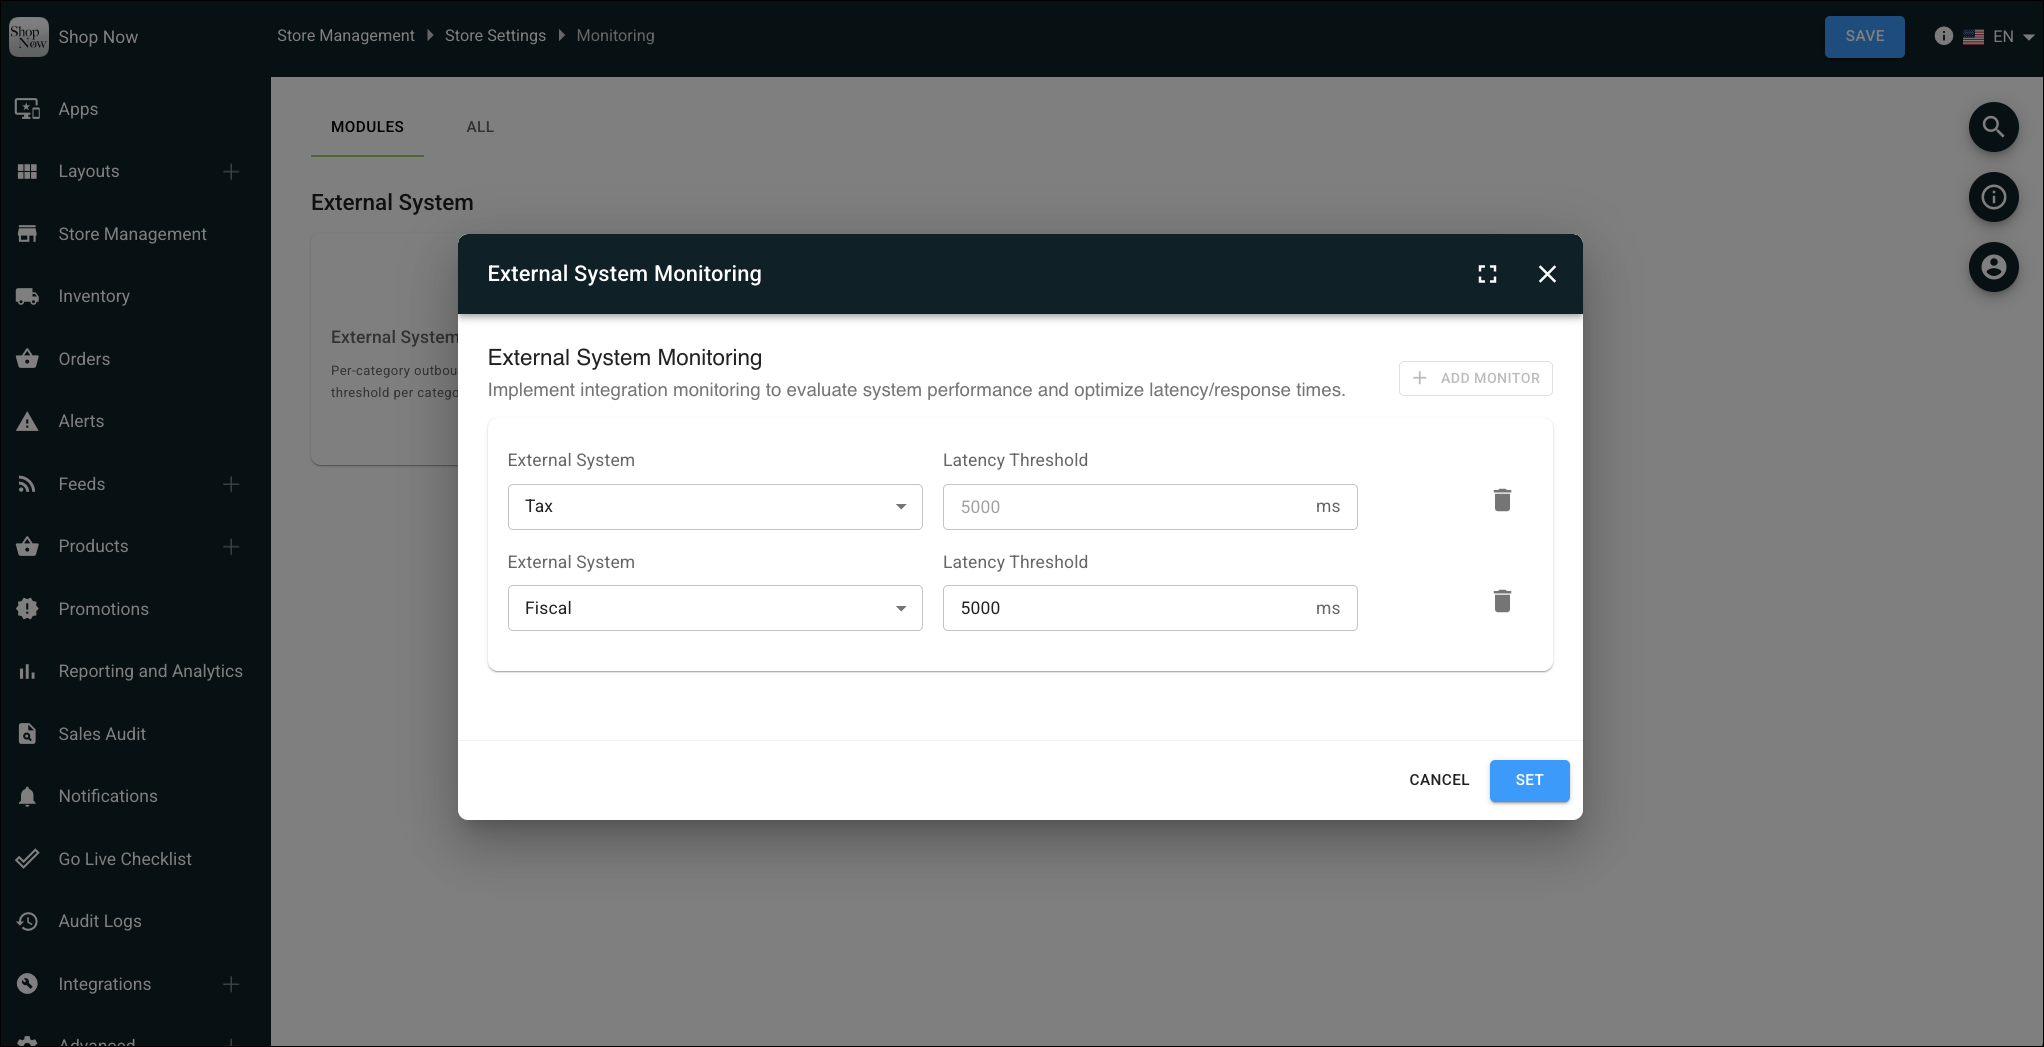
Task: Click the Reporting and Analytics chart icon
Action: pyautogui.click(x=28, y=672)
